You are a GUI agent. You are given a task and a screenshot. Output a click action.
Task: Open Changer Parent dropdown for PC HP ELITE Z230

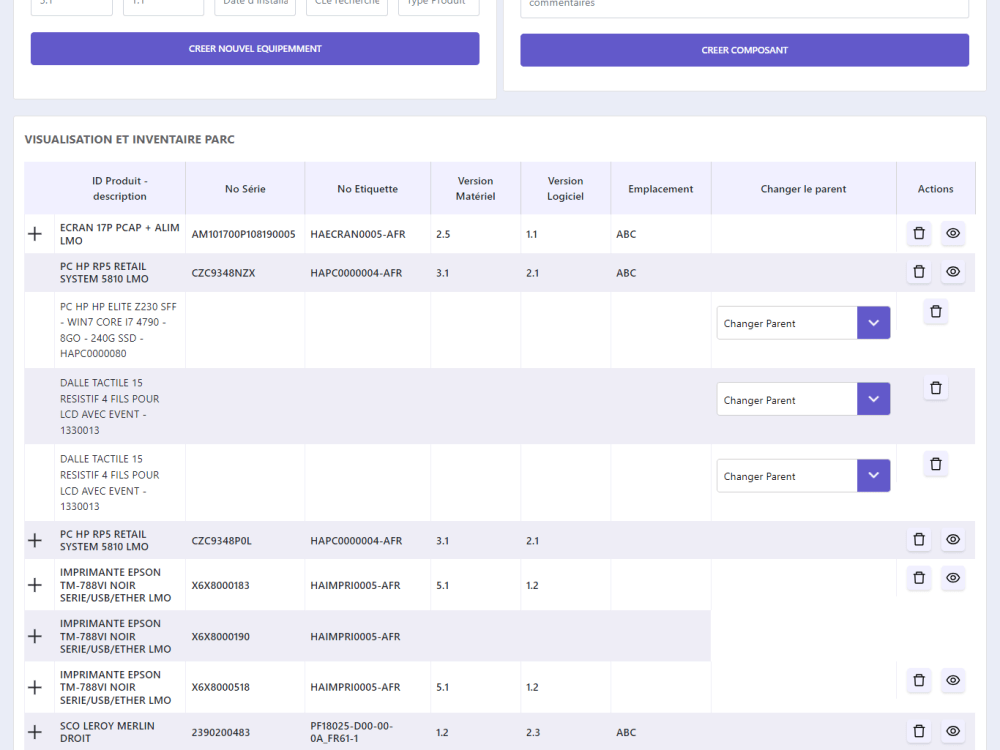[872, 322]
